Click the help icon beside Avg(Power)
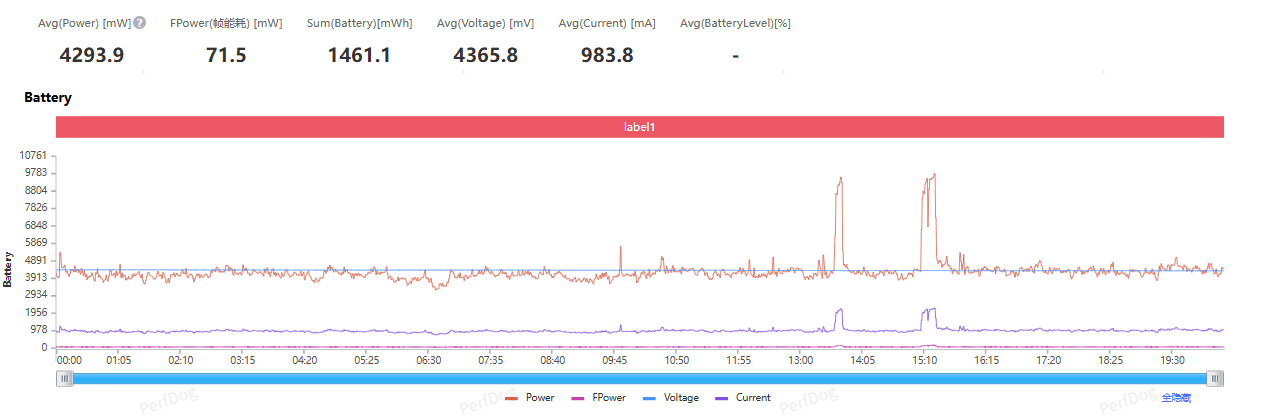Viewport: 1269px width, 420px height. click(140, 23)
